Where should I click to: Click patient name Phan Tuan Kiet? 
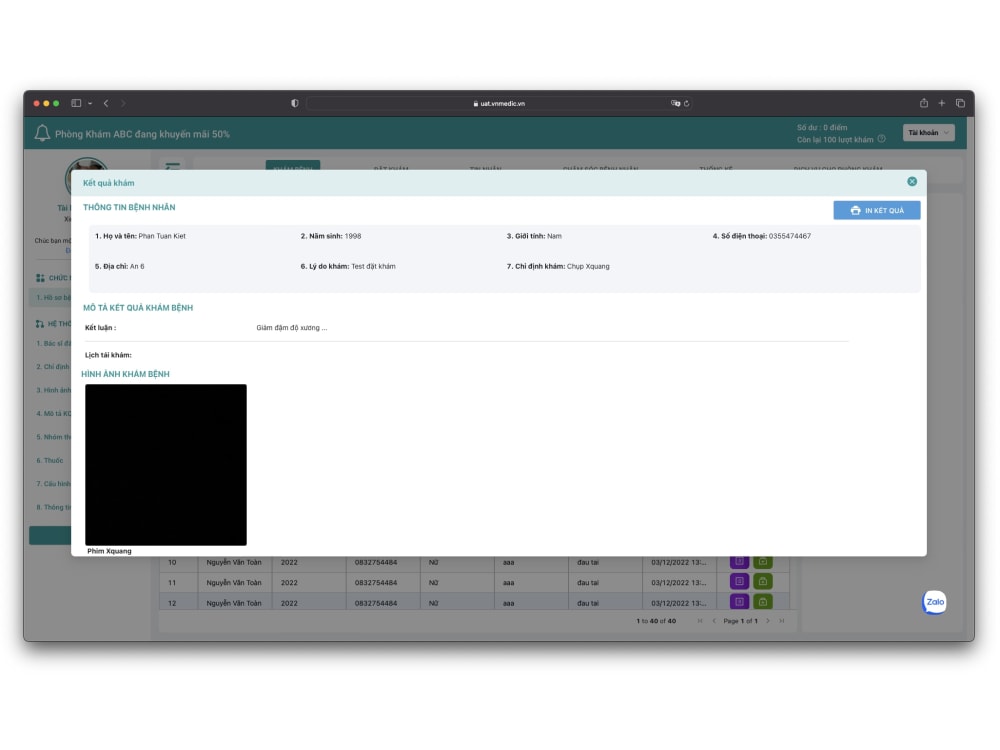click(x=162, y=236)
